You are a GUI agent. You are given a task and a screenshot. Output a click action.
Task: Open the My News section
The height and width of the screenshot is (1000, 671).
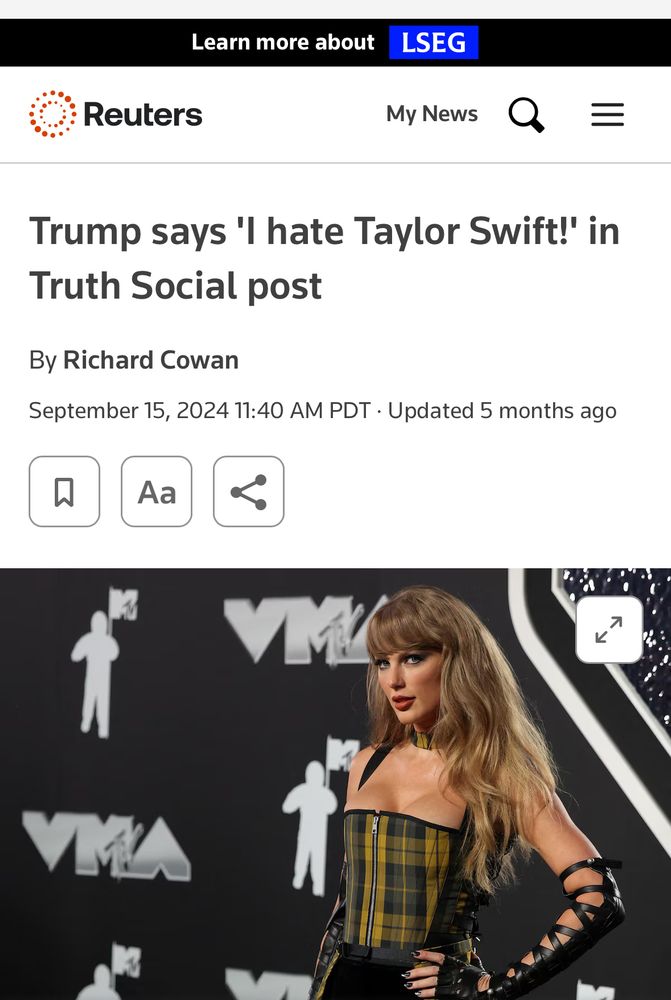432,114
